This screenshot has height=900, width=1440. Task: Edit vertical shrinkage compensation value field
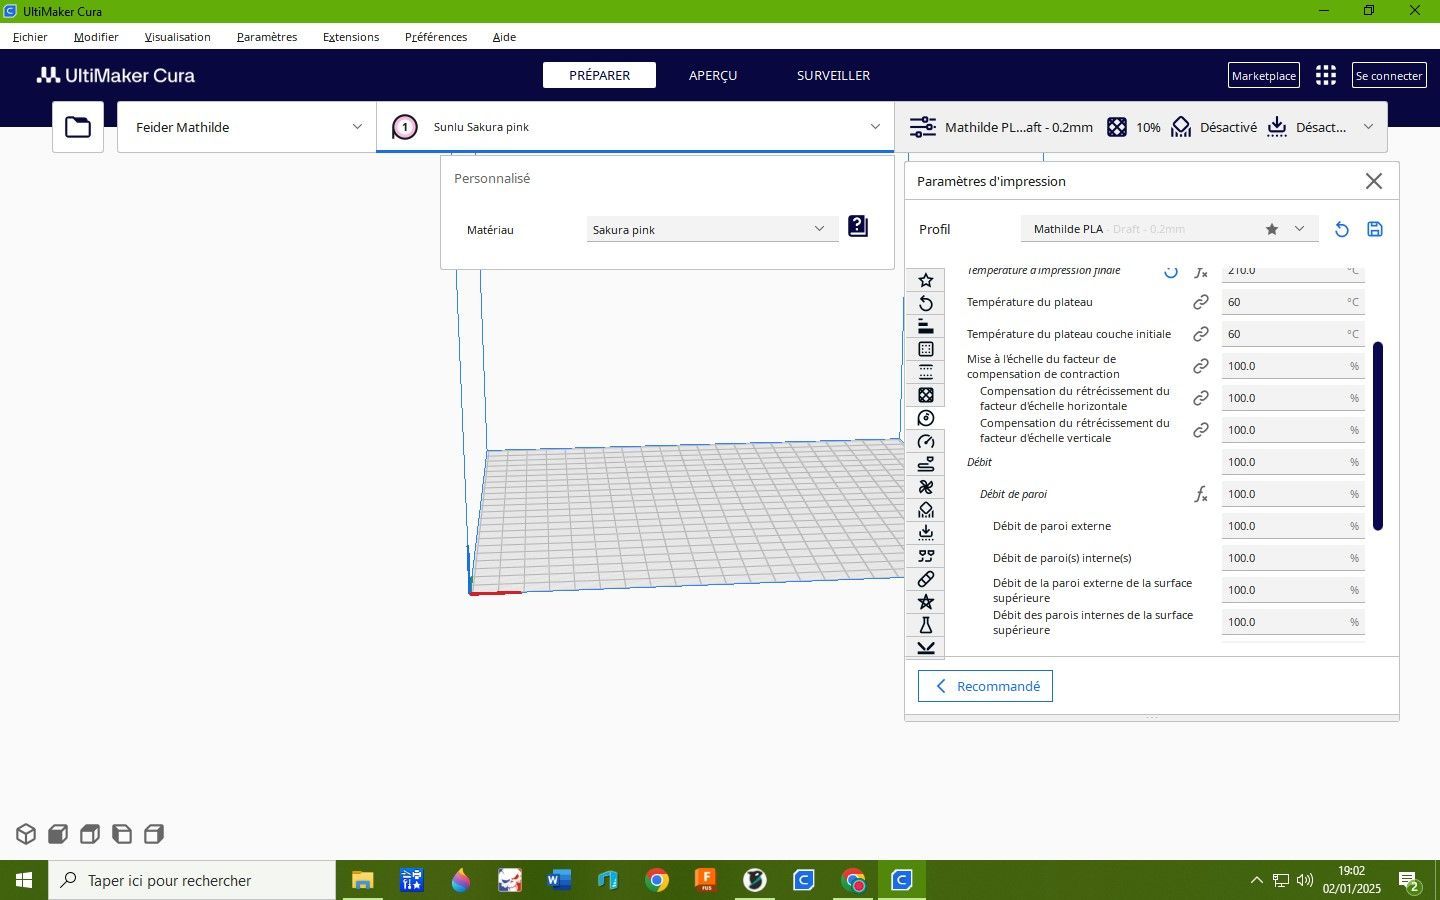click(1292, 430)
